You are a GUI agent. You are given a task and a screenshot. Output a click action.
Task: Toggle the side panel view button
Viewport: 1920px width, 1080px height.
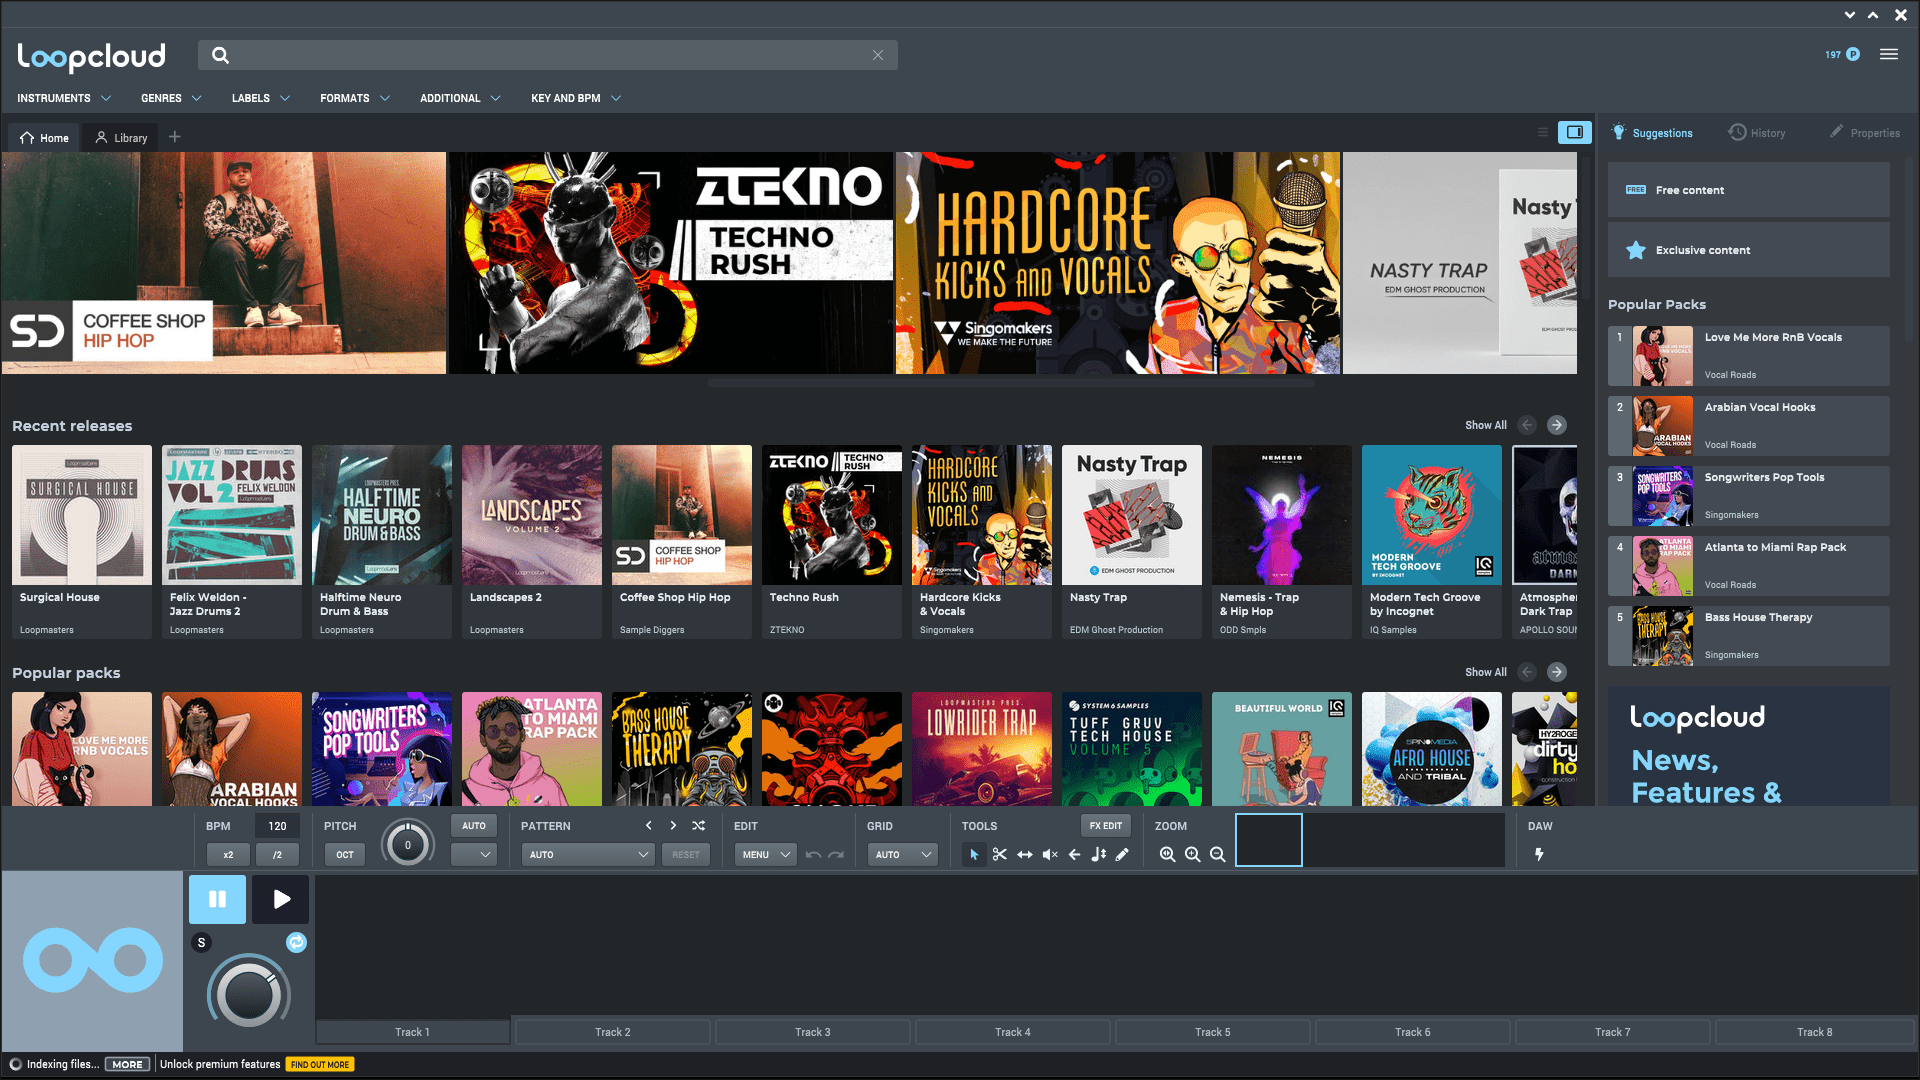[x=1574, y=132]
